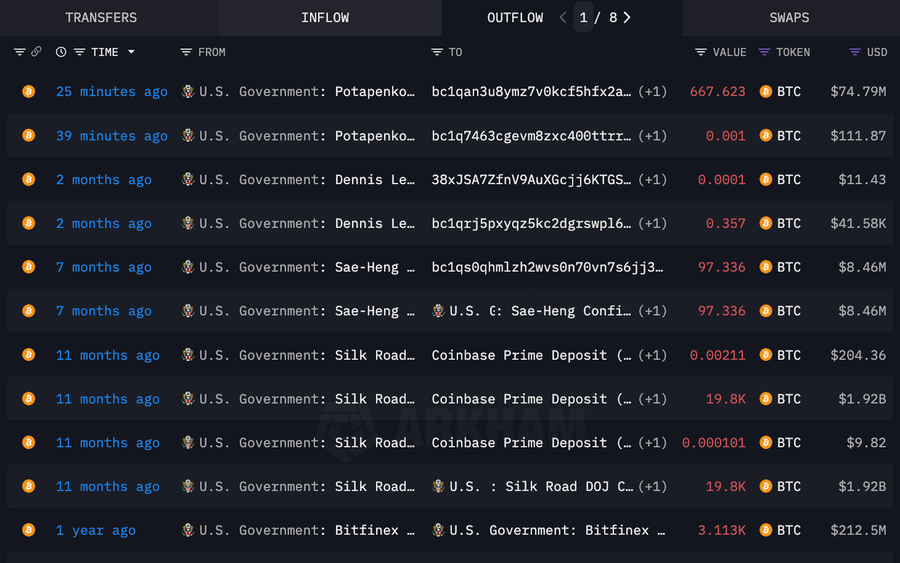Screen dimensions: 900x563
Task: Expand (+1) recipients on the 0.000101 row
Action: click(x=653, y=443)
